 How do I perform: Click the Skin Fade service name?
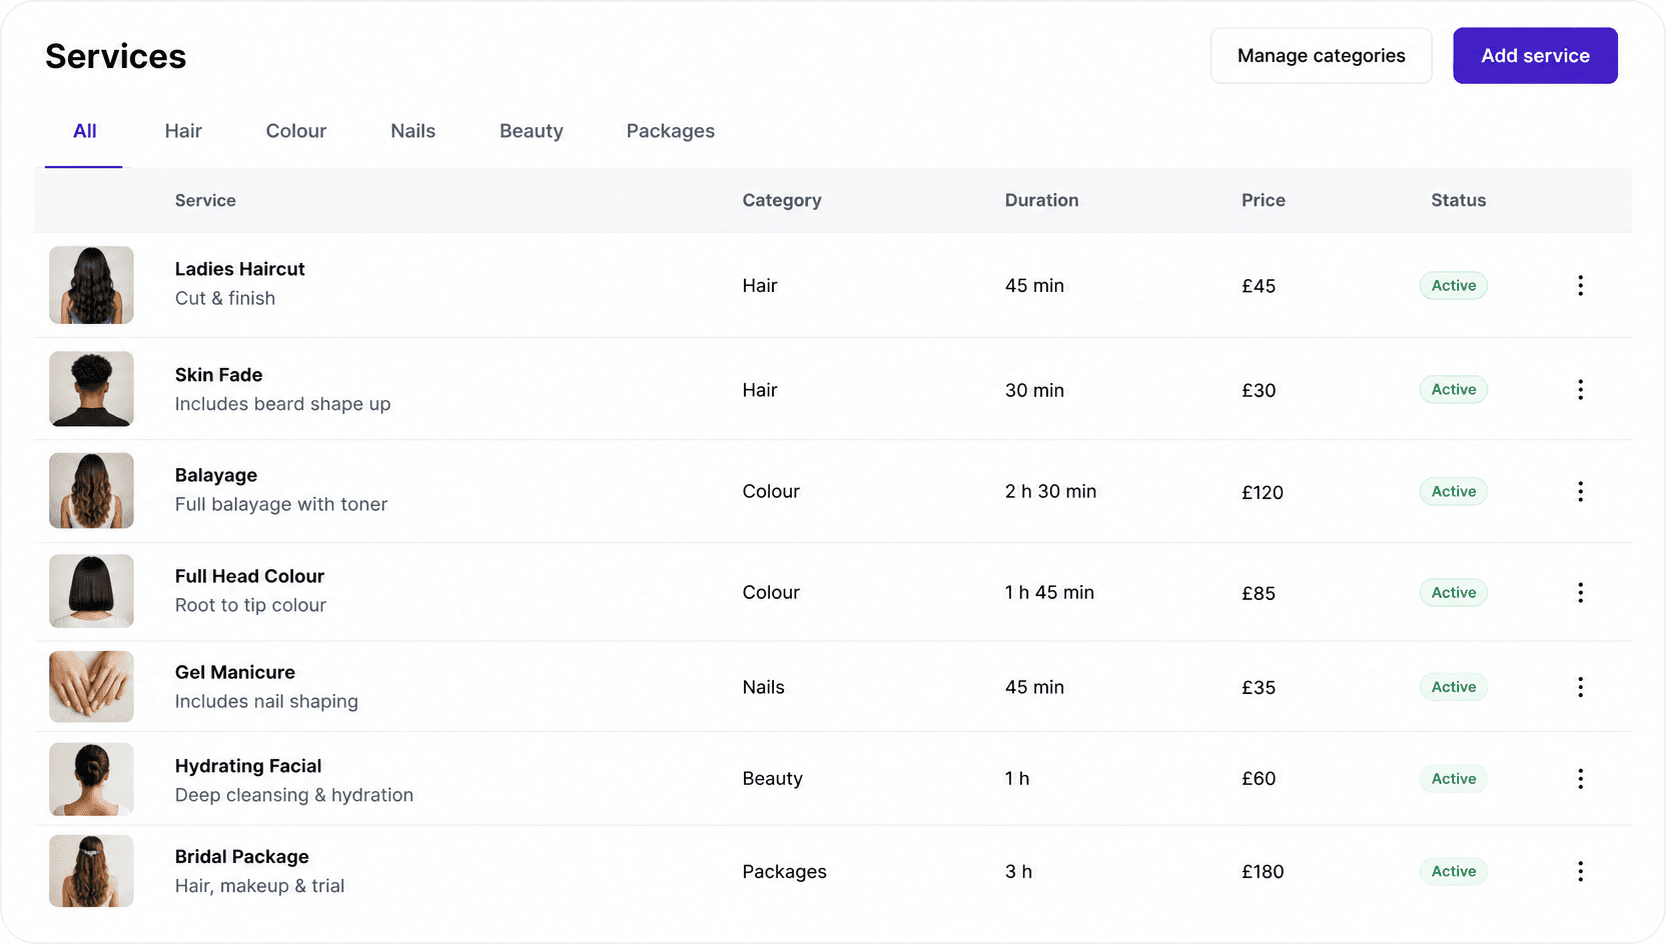click(219, 375)
